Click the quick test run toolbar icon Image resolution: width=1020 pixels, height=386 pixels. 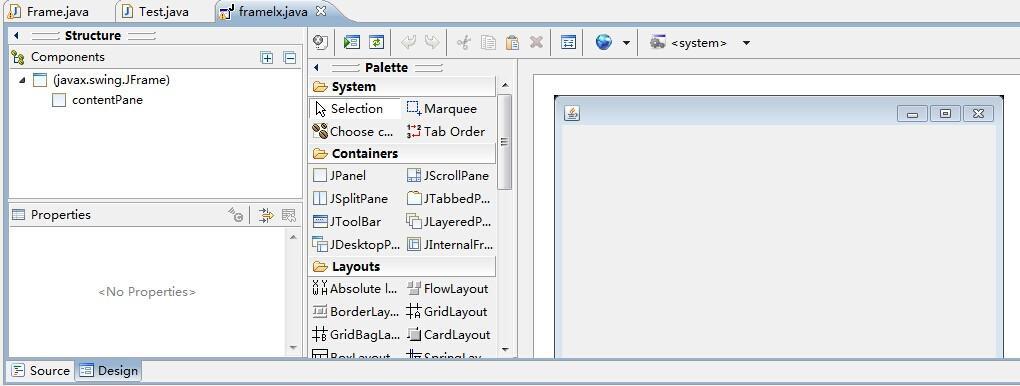tap(351, 43)
